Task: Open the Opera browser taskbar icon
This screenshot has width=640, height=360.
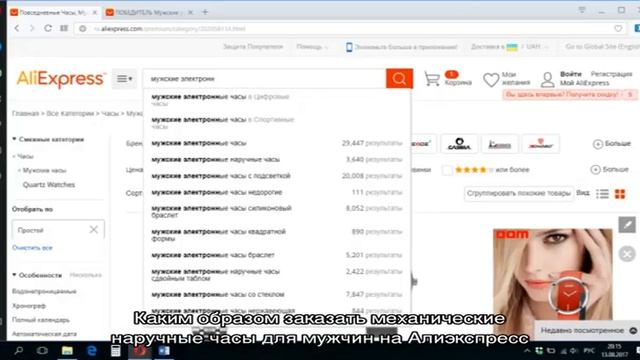Action: pos(140,351)
